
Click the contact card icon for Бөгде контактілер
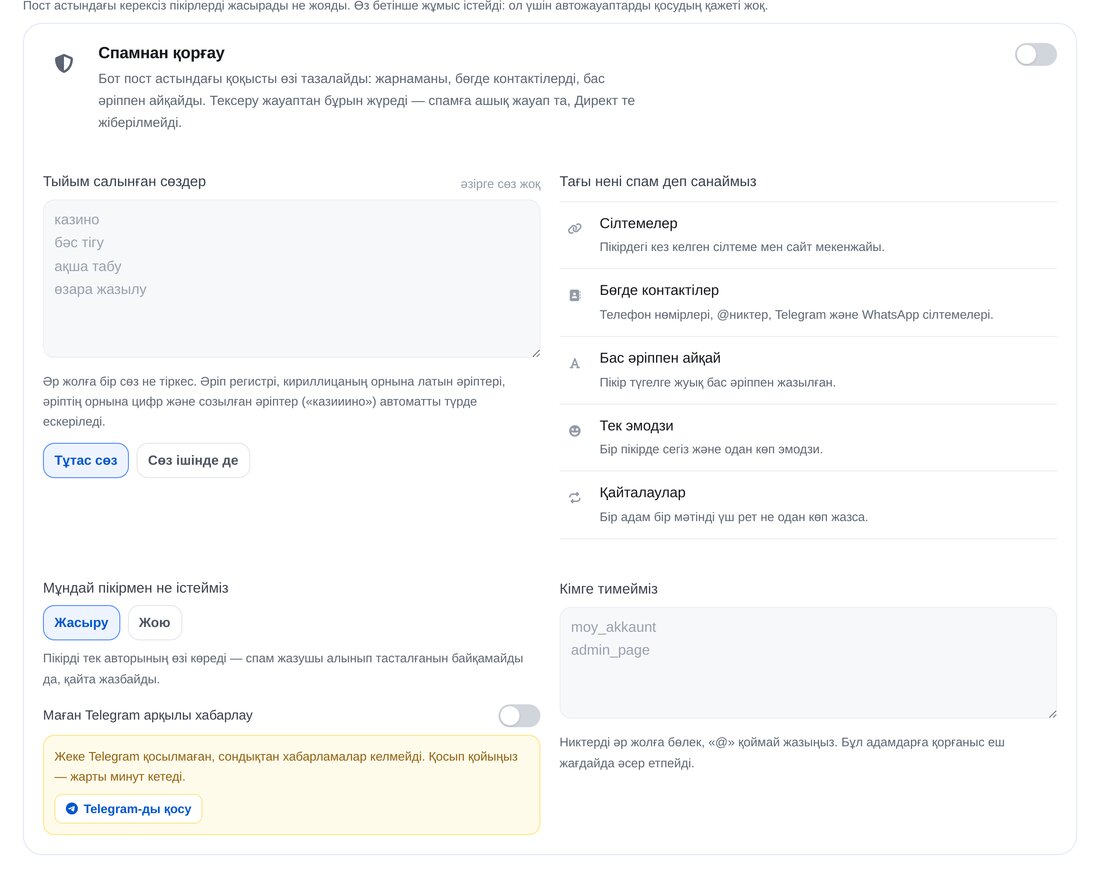point(575,295)
